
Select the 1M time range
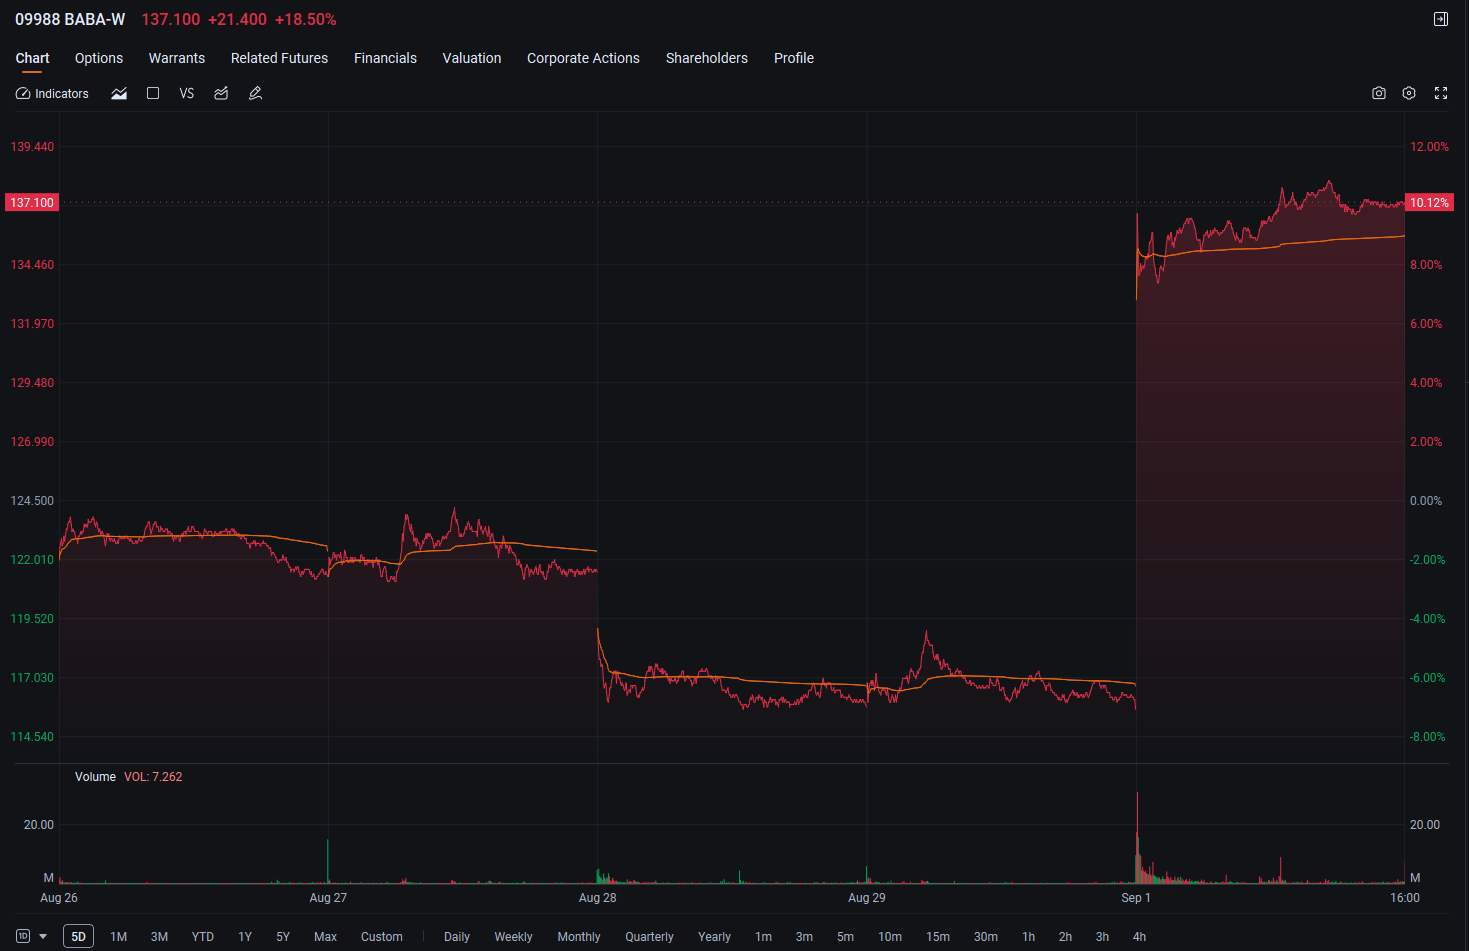[118, 937]
